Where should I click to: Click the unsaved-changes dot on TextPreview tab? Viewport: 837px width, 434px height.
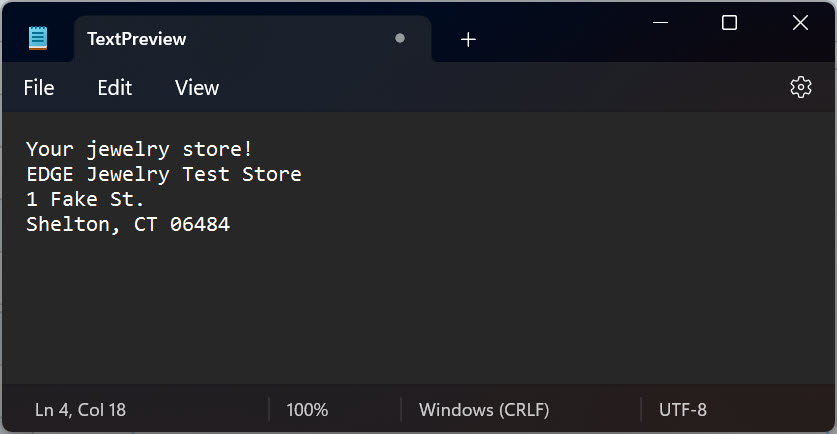click(400, 38)
